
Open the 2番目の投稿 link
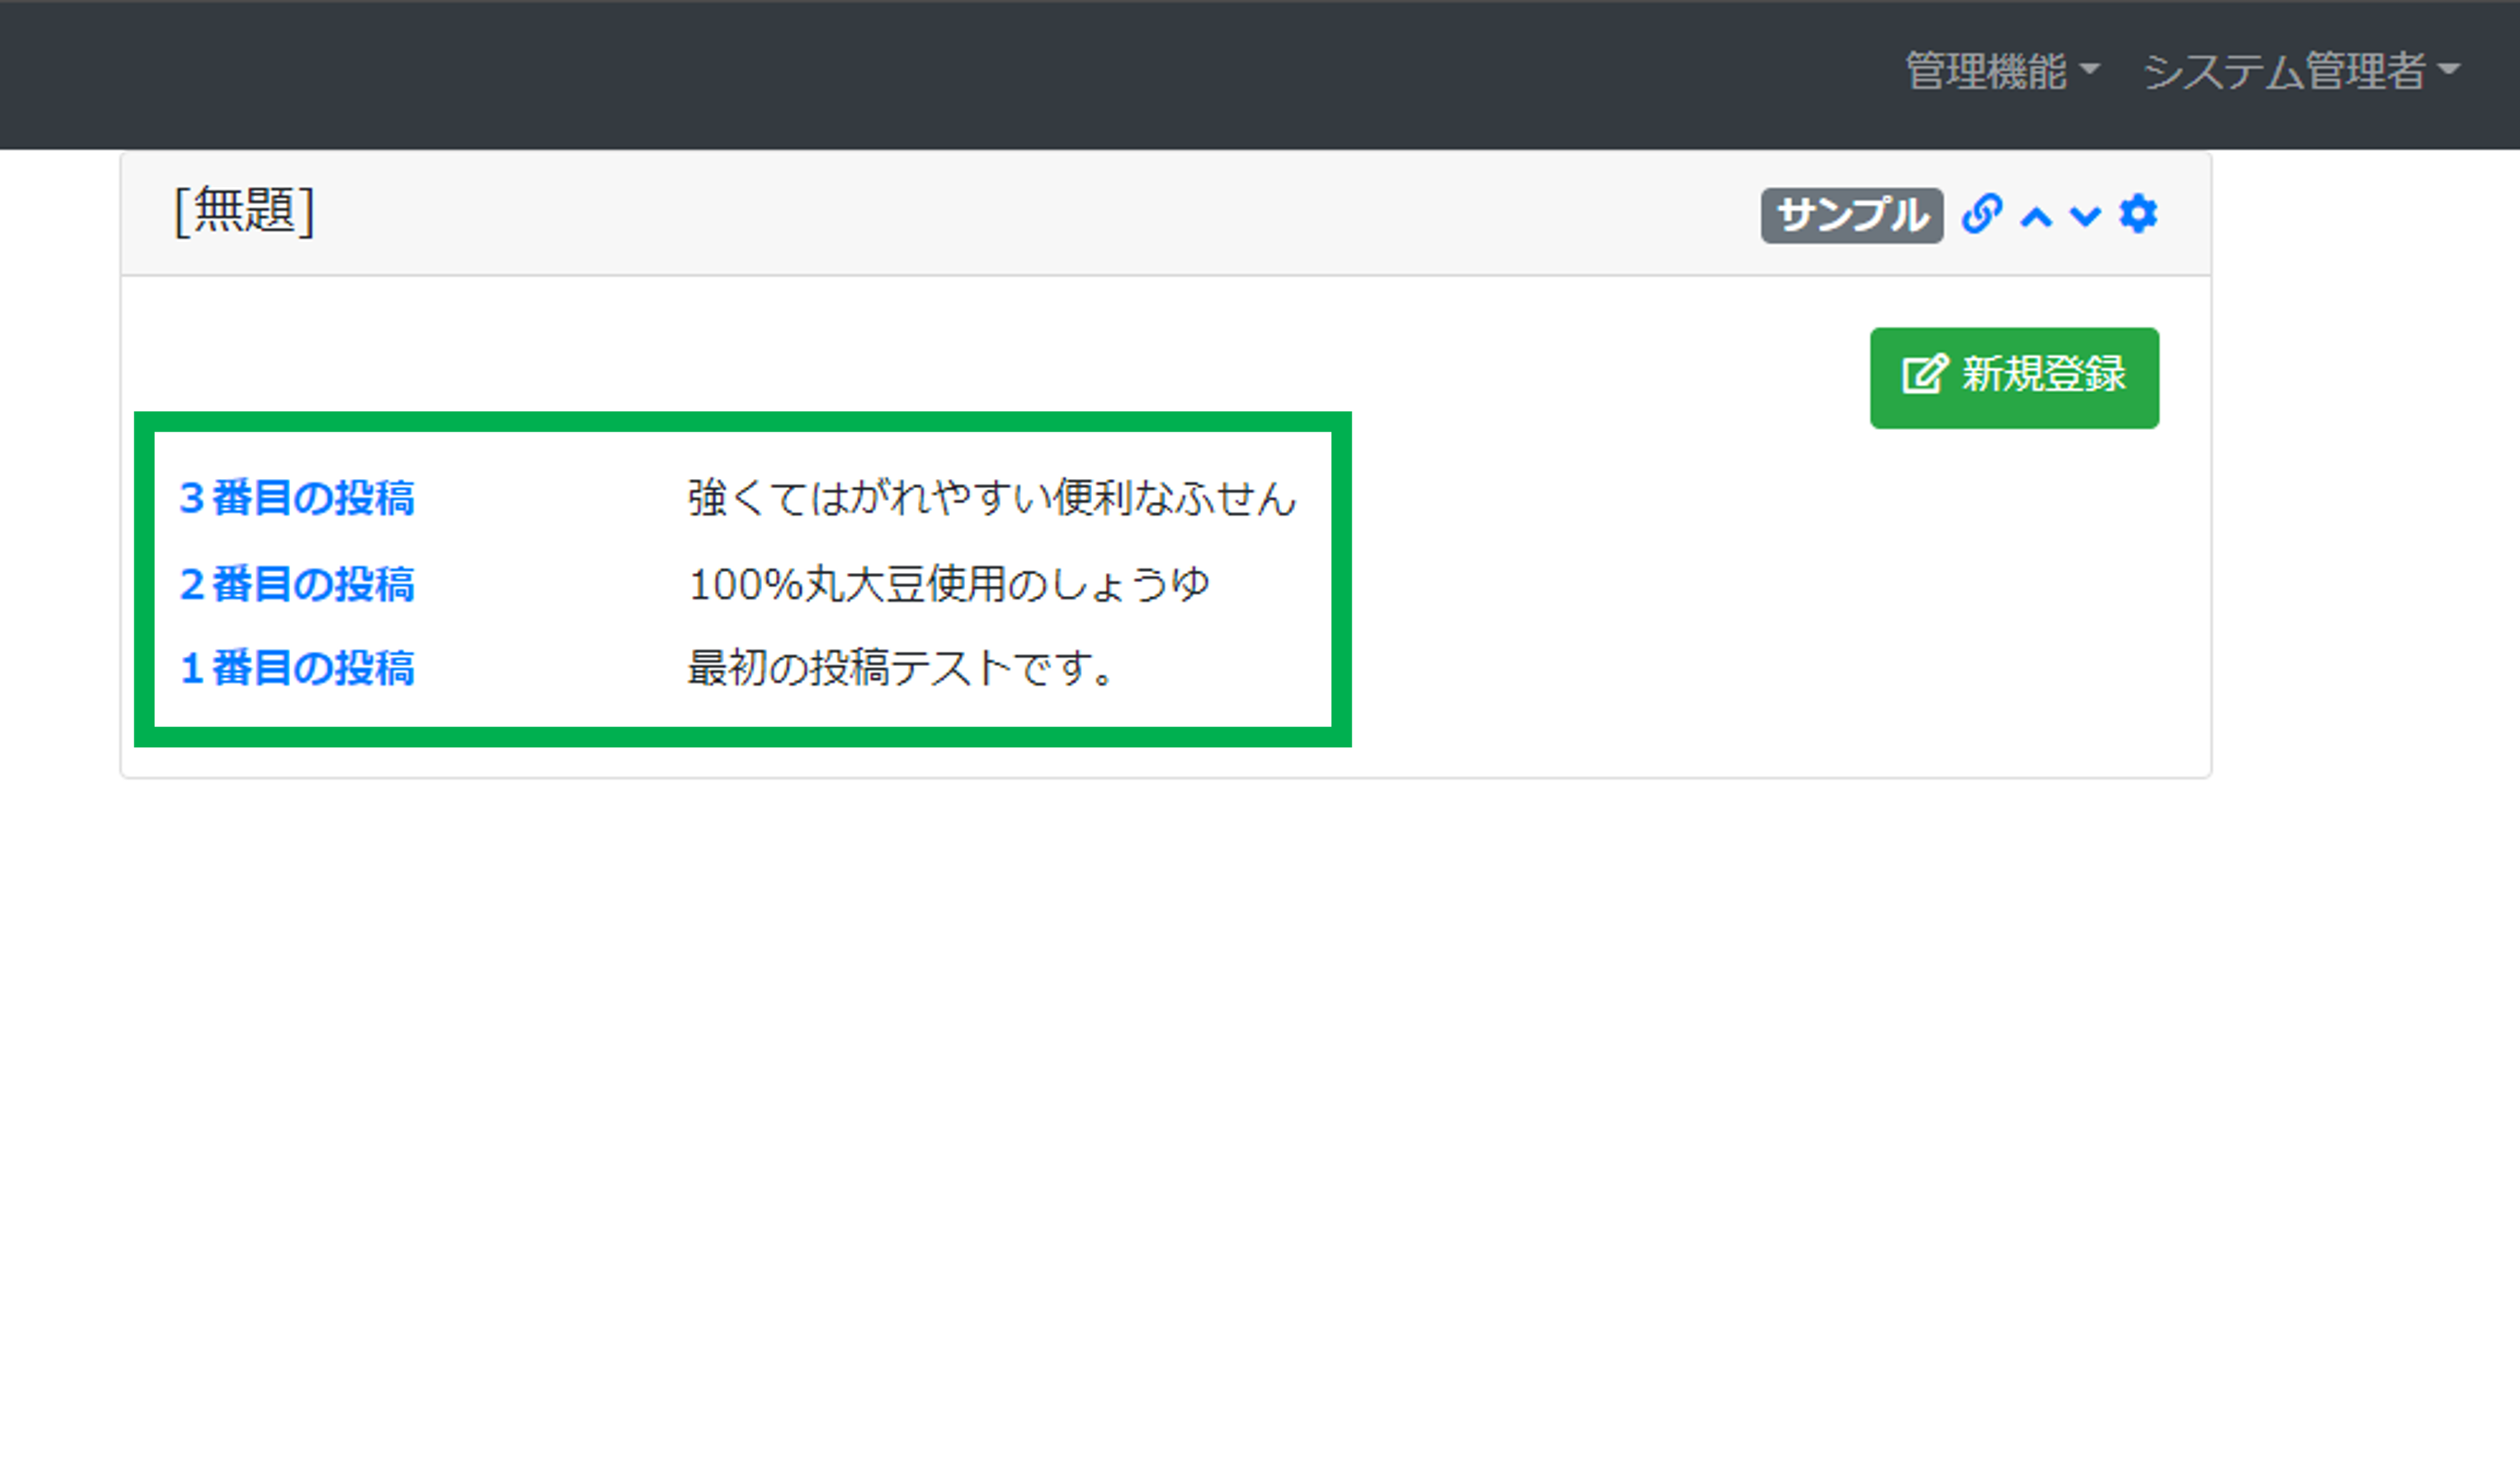(297, 583)
